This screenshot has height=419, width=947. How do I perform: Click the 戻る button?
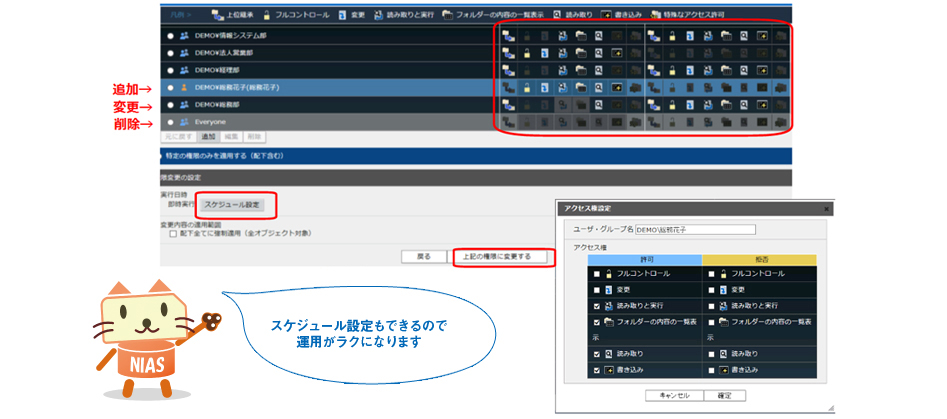tap(424, 257)
